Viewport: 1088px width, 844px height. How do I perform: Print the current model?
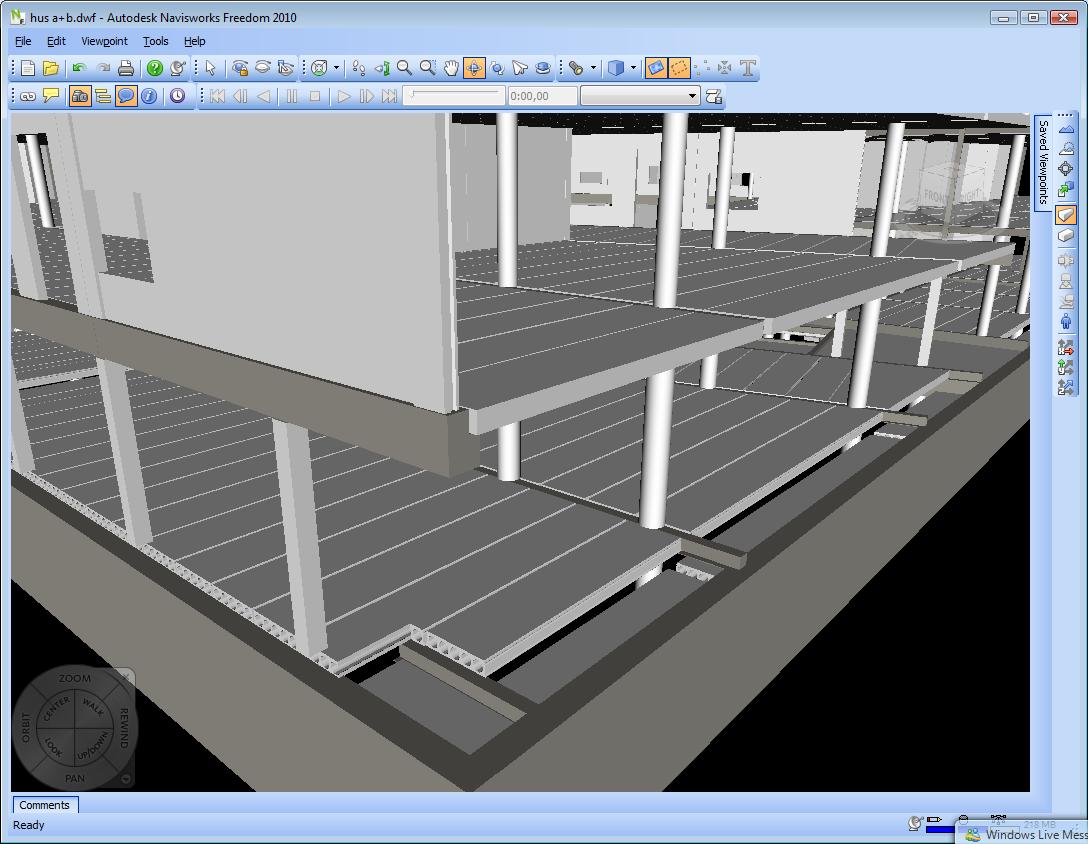tap(124, 68)
